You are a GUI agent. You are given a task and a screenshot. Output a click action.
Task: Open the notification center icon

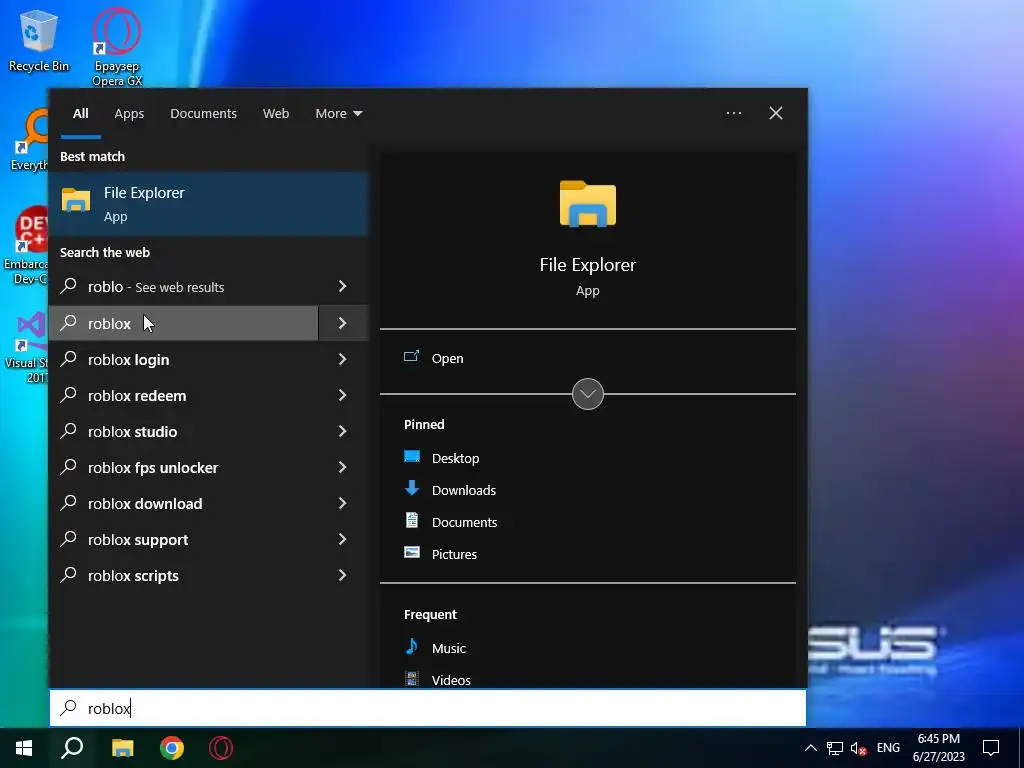point(991,748)
